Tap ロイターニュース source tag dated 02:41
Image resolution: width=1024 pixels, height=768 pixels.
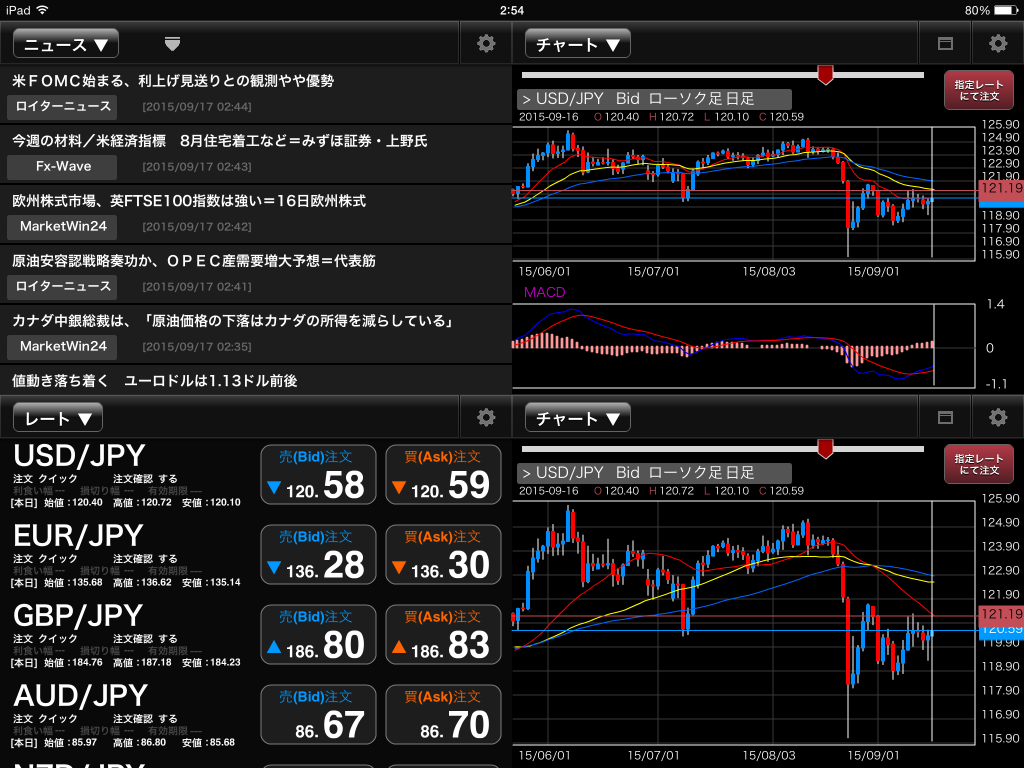pyautogui.click(x=62, y=287)
